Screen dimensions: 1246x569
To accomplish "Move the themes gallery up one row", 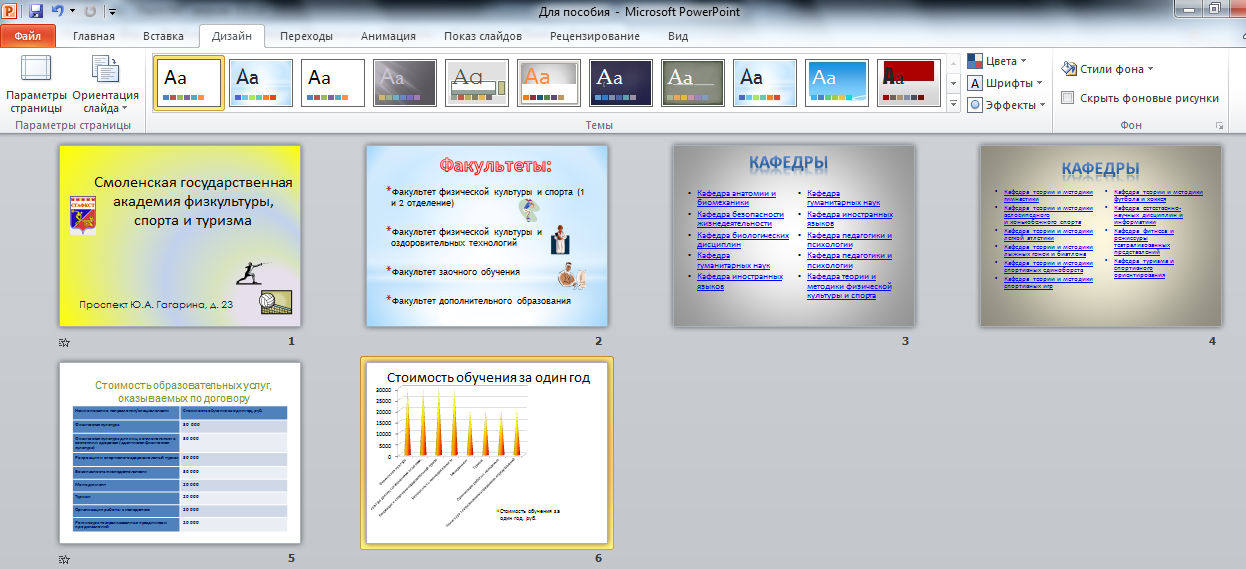I will tap(953, 63).
